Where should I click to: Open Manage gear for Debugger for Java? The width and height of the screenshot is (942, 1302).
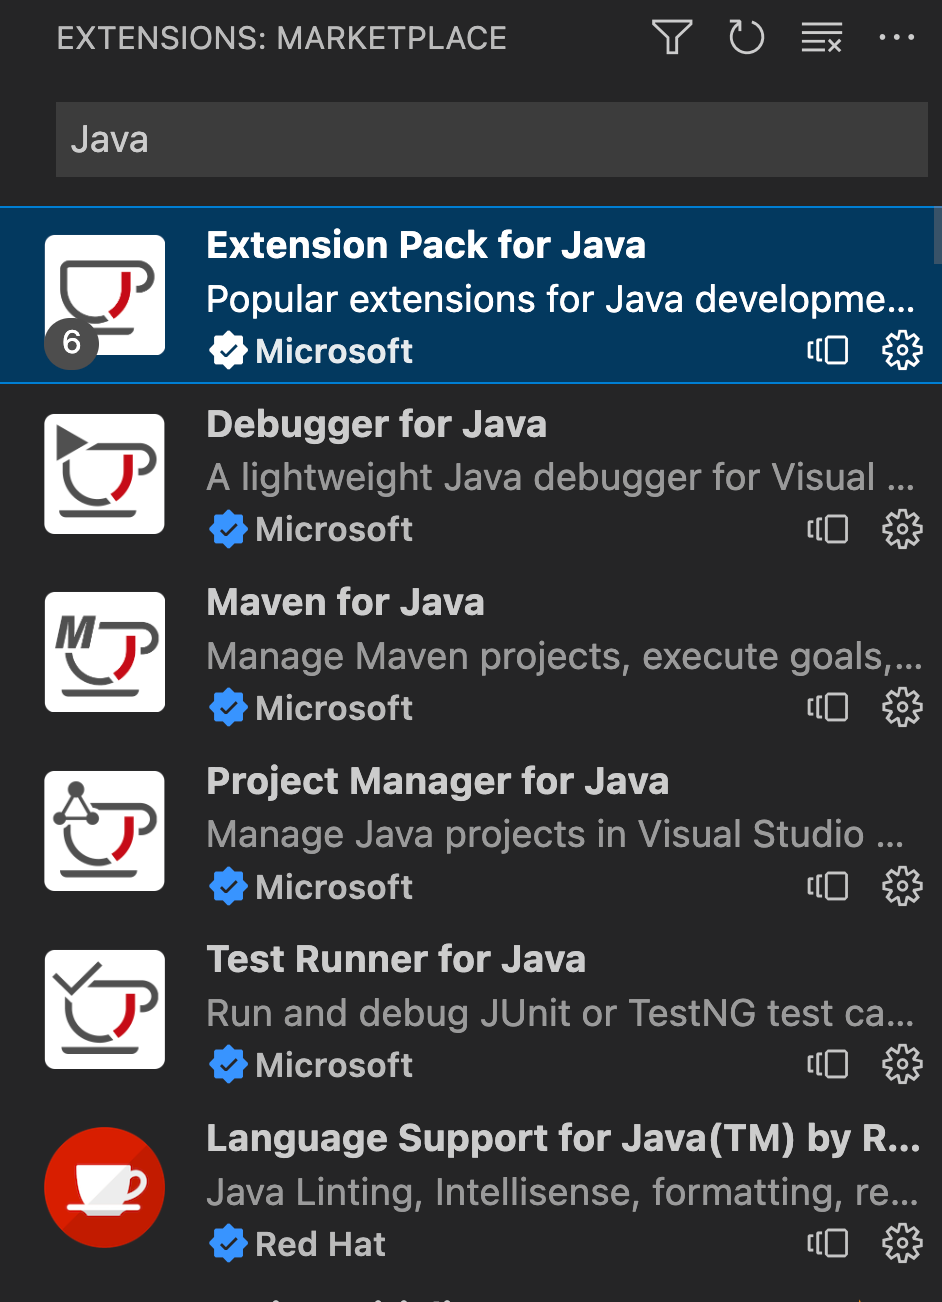[901, 529]
